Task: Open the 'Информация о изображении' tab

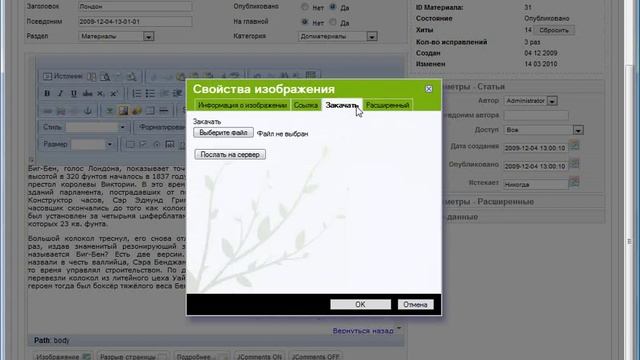Action: [242, 105]
